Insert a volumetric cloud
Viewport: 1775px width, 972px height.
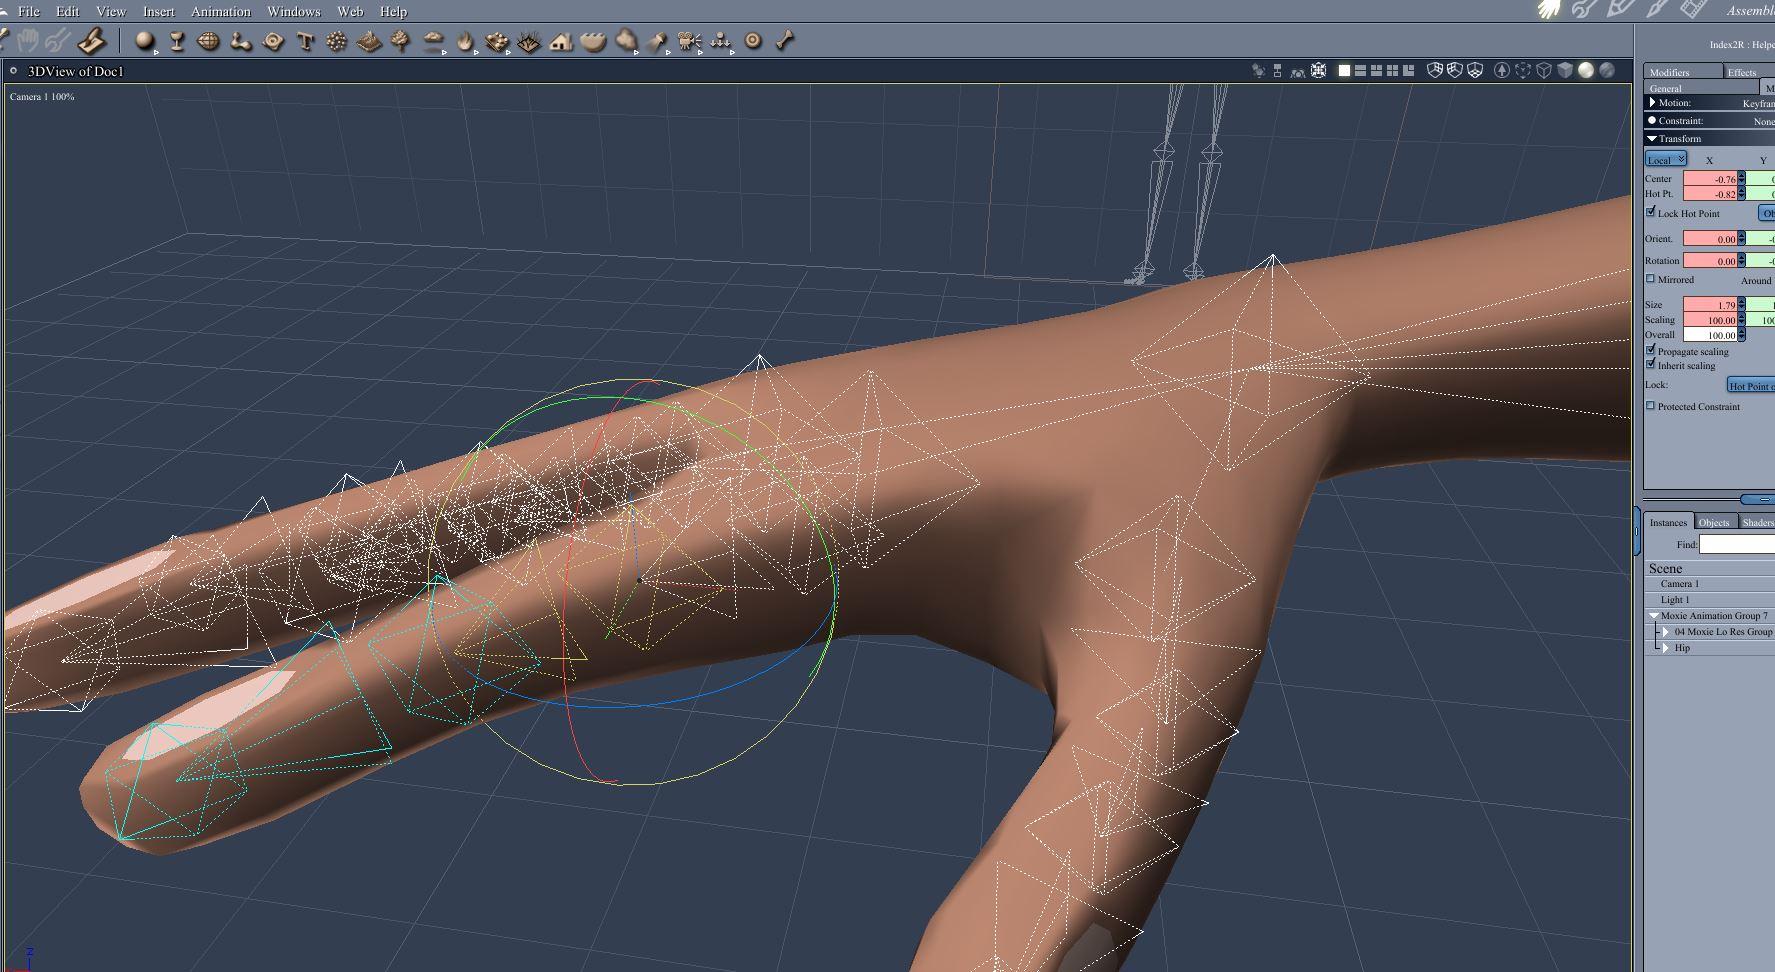[x=593, y=41]
